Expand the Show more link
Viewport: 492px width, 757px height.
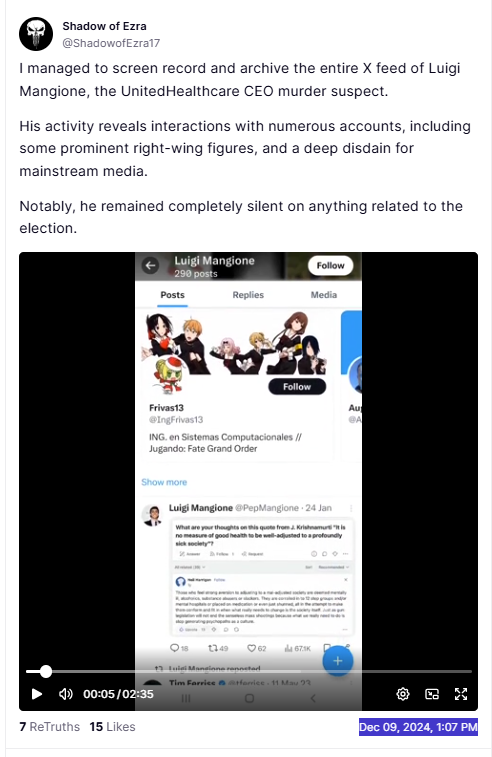(164, 482)
